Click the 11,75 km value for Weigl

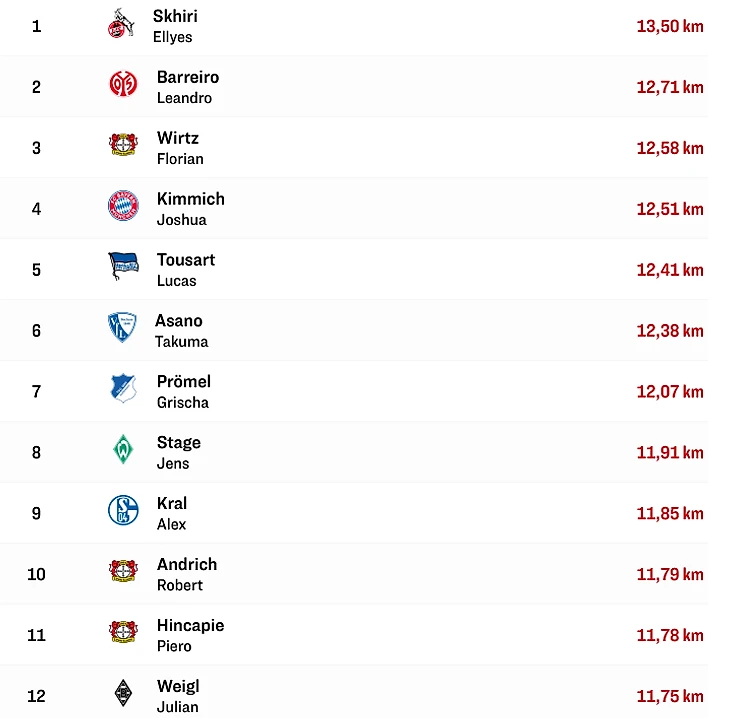[669, 696]
